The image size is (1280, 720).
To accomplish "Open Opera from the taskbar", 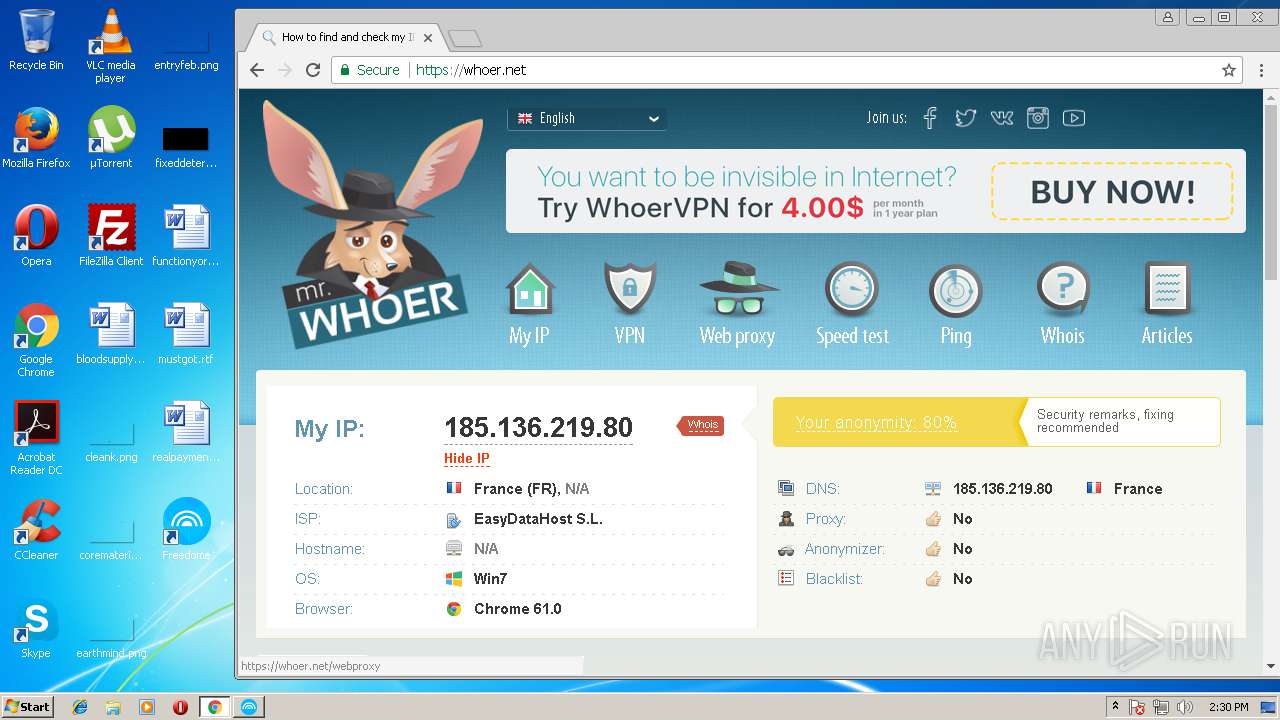I will (x=181, y=707).
